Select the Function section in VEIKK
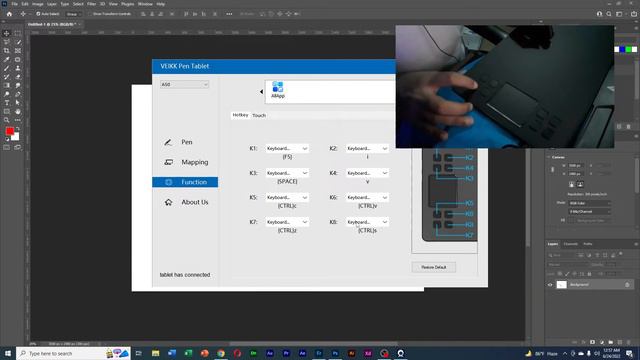Image resolution: width=640 pixels, height=360 pixels. [x=185, y=182]
